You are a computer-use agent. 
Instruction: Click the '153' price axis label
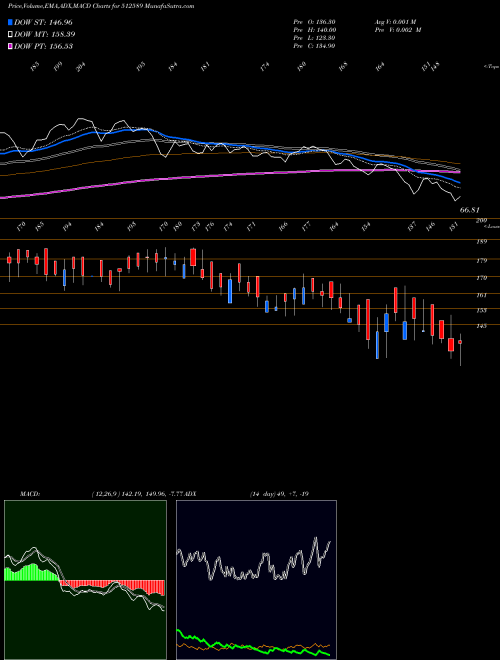click(482, 310)
